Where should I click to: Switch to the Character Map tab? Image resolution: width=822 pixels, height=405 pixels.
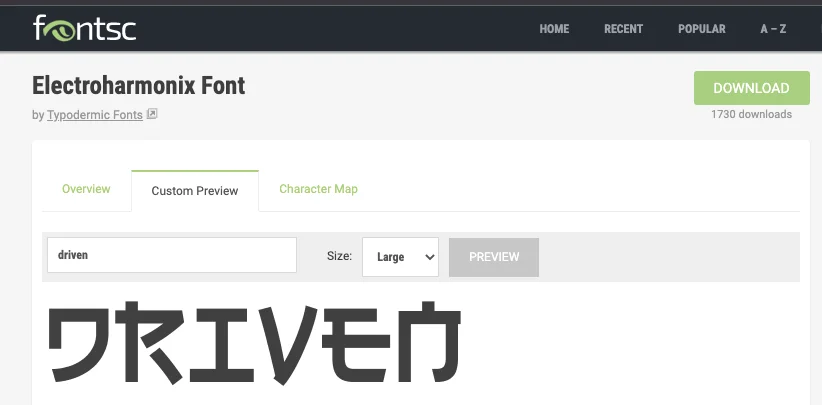pyautogui.click(x=318, y=189)
